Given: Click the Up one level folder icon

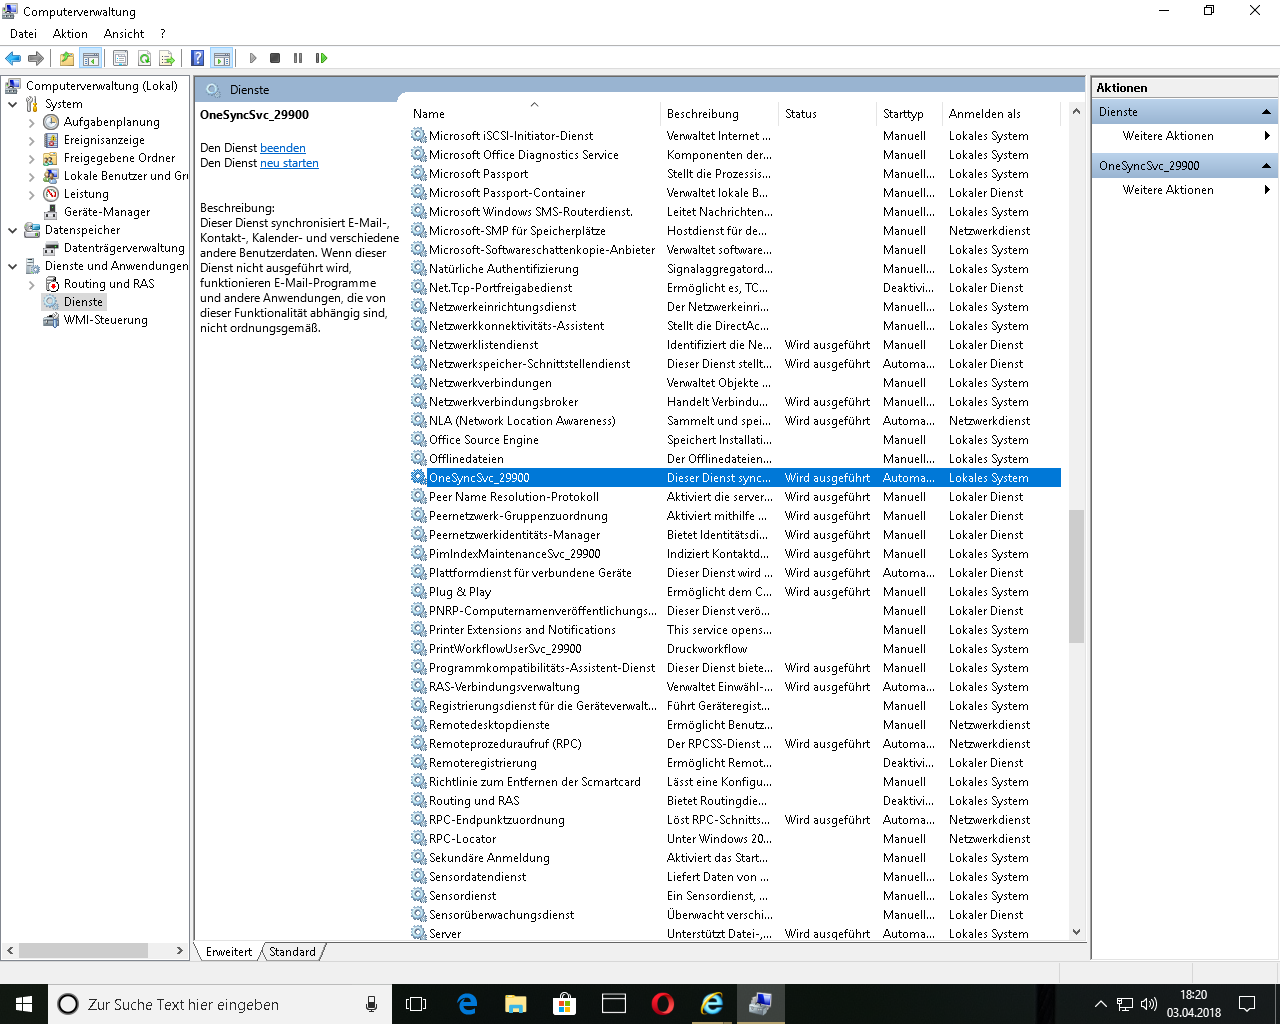Looking at the screenshot, I should pos(67,58).
